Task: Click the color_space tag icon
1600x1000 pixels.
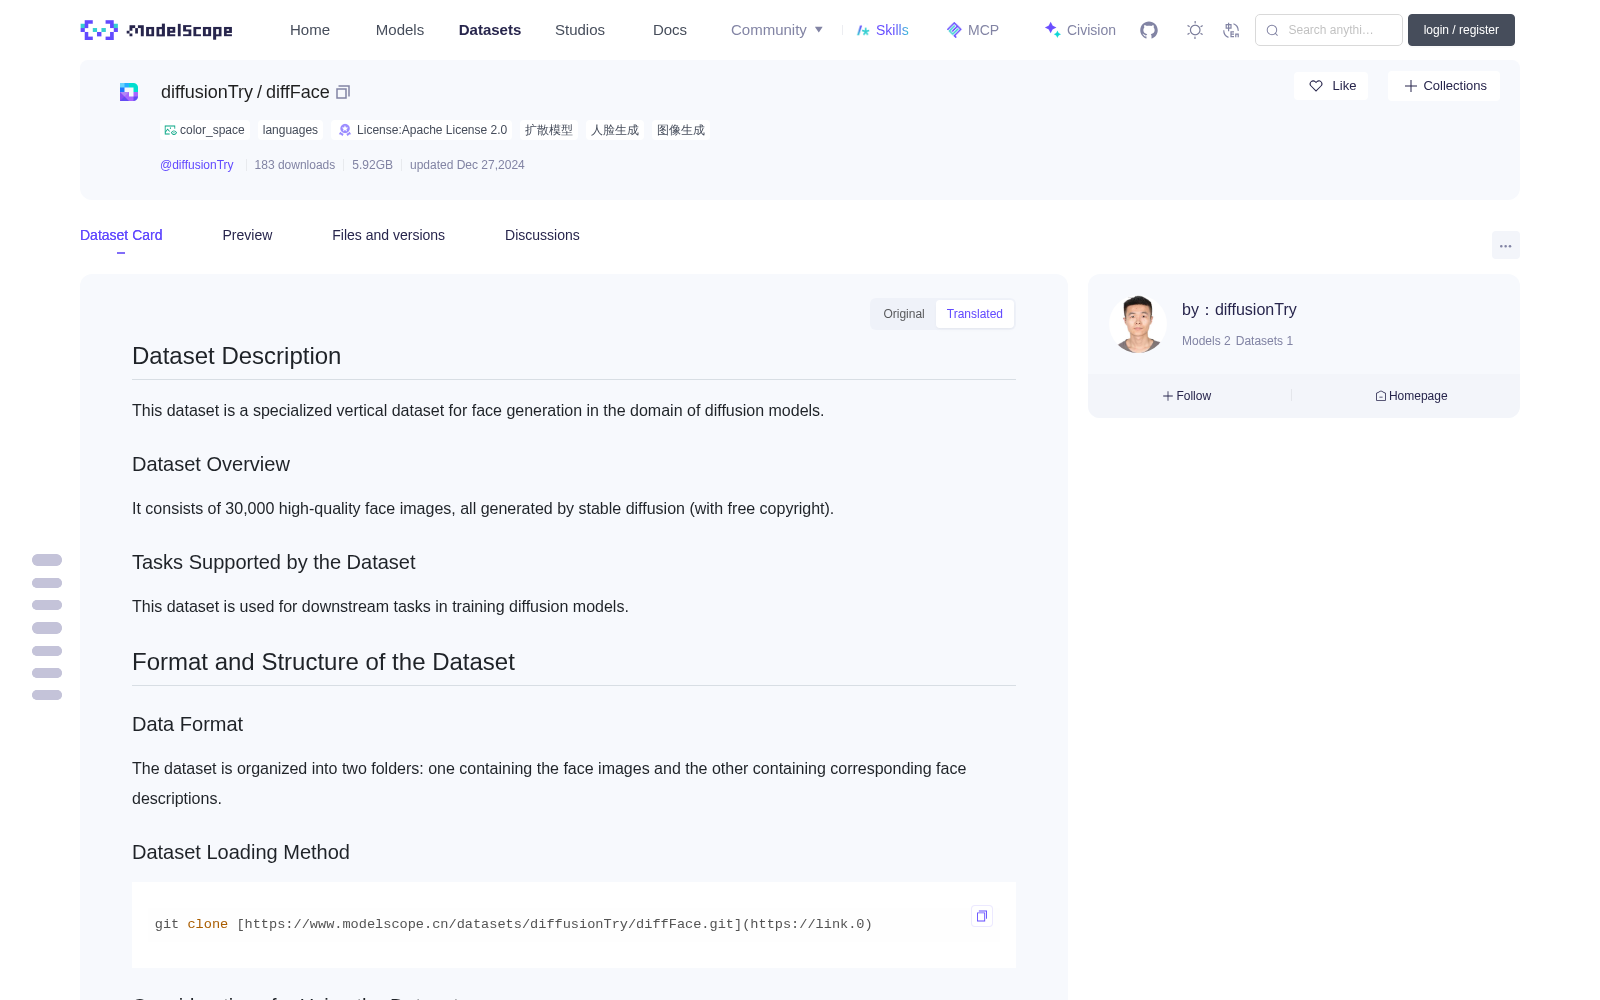Action: pos(170,130)
